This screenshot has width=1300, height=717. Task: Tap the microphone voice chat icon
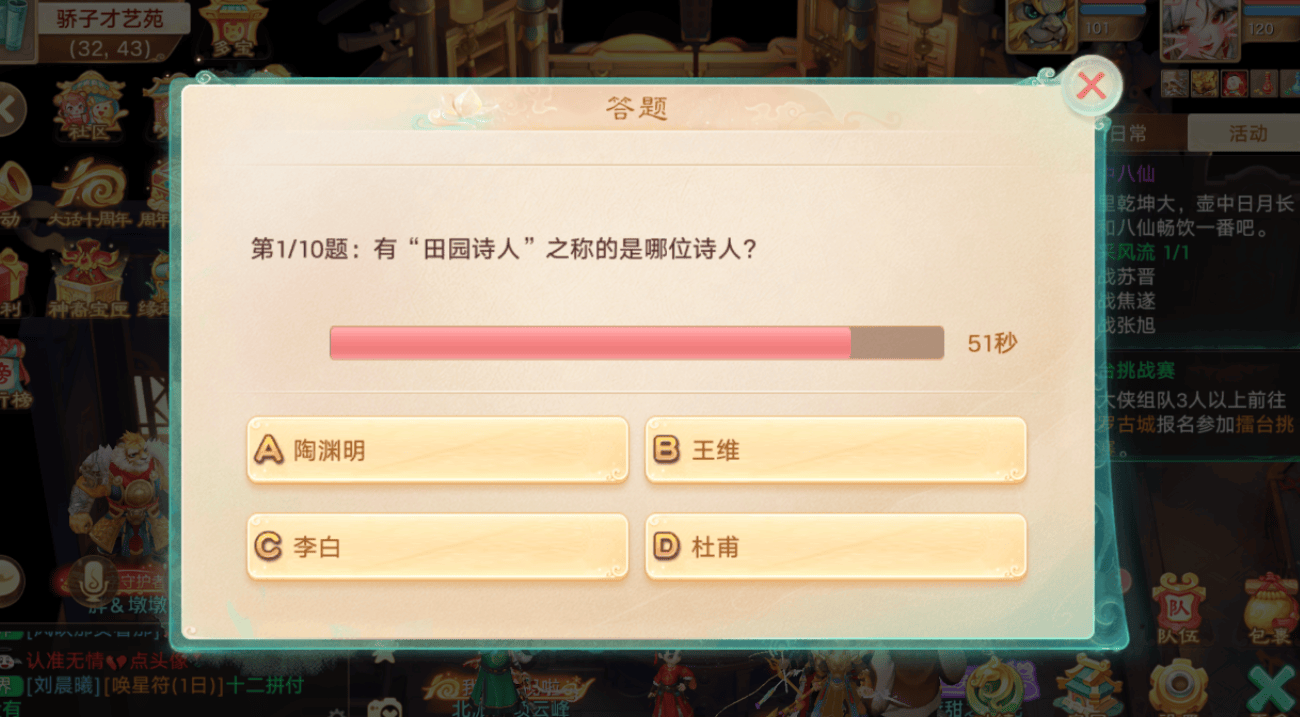(92, 580)
